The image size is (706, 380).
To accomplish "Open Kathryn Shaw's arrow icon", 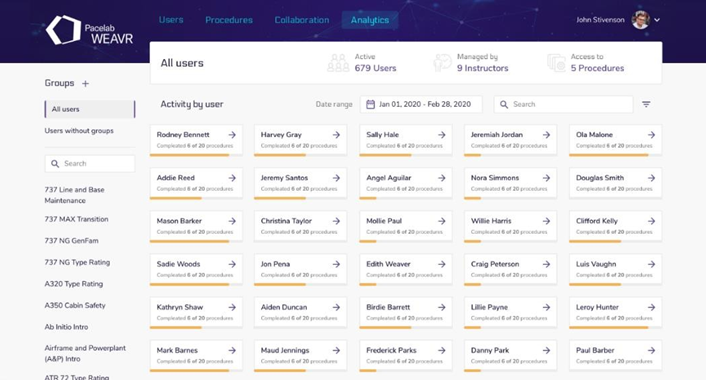I will (x=232, y=308).
